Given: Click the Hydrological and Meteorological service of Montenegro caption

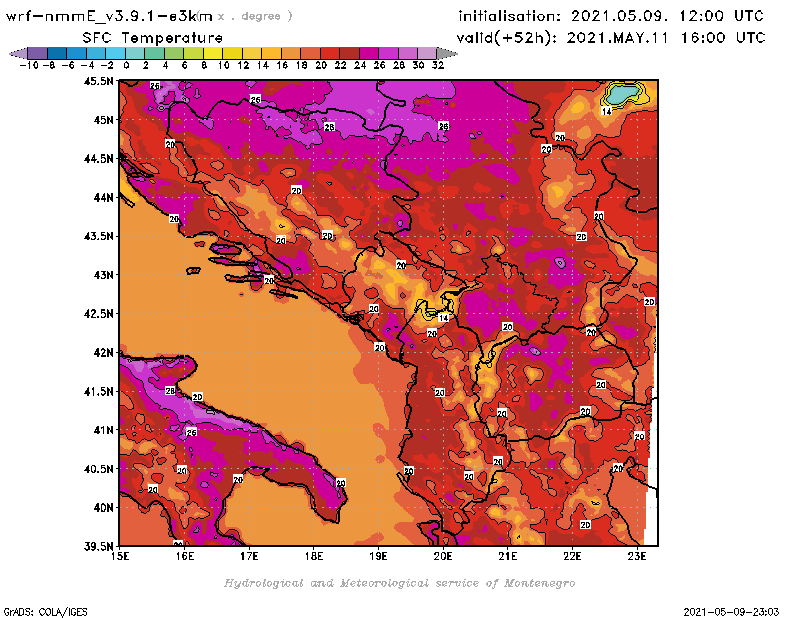Looking at the screenshot, I should click(x=399, y=583).
